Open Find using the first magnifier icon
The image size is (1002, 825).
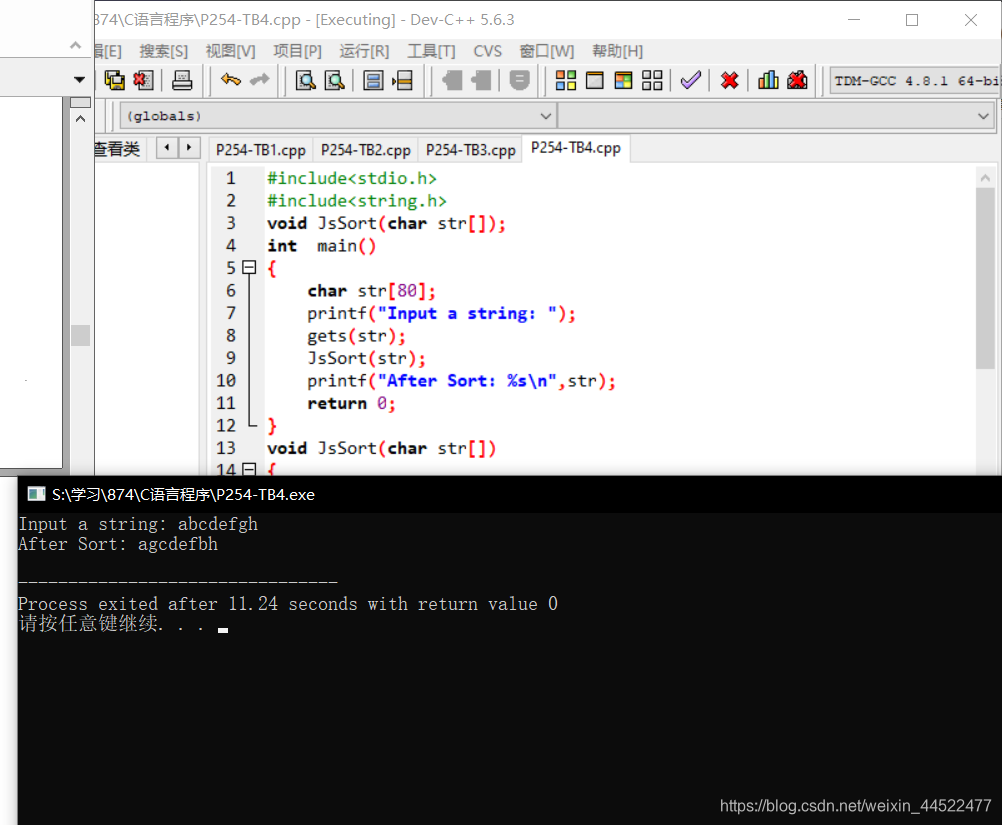306,81
